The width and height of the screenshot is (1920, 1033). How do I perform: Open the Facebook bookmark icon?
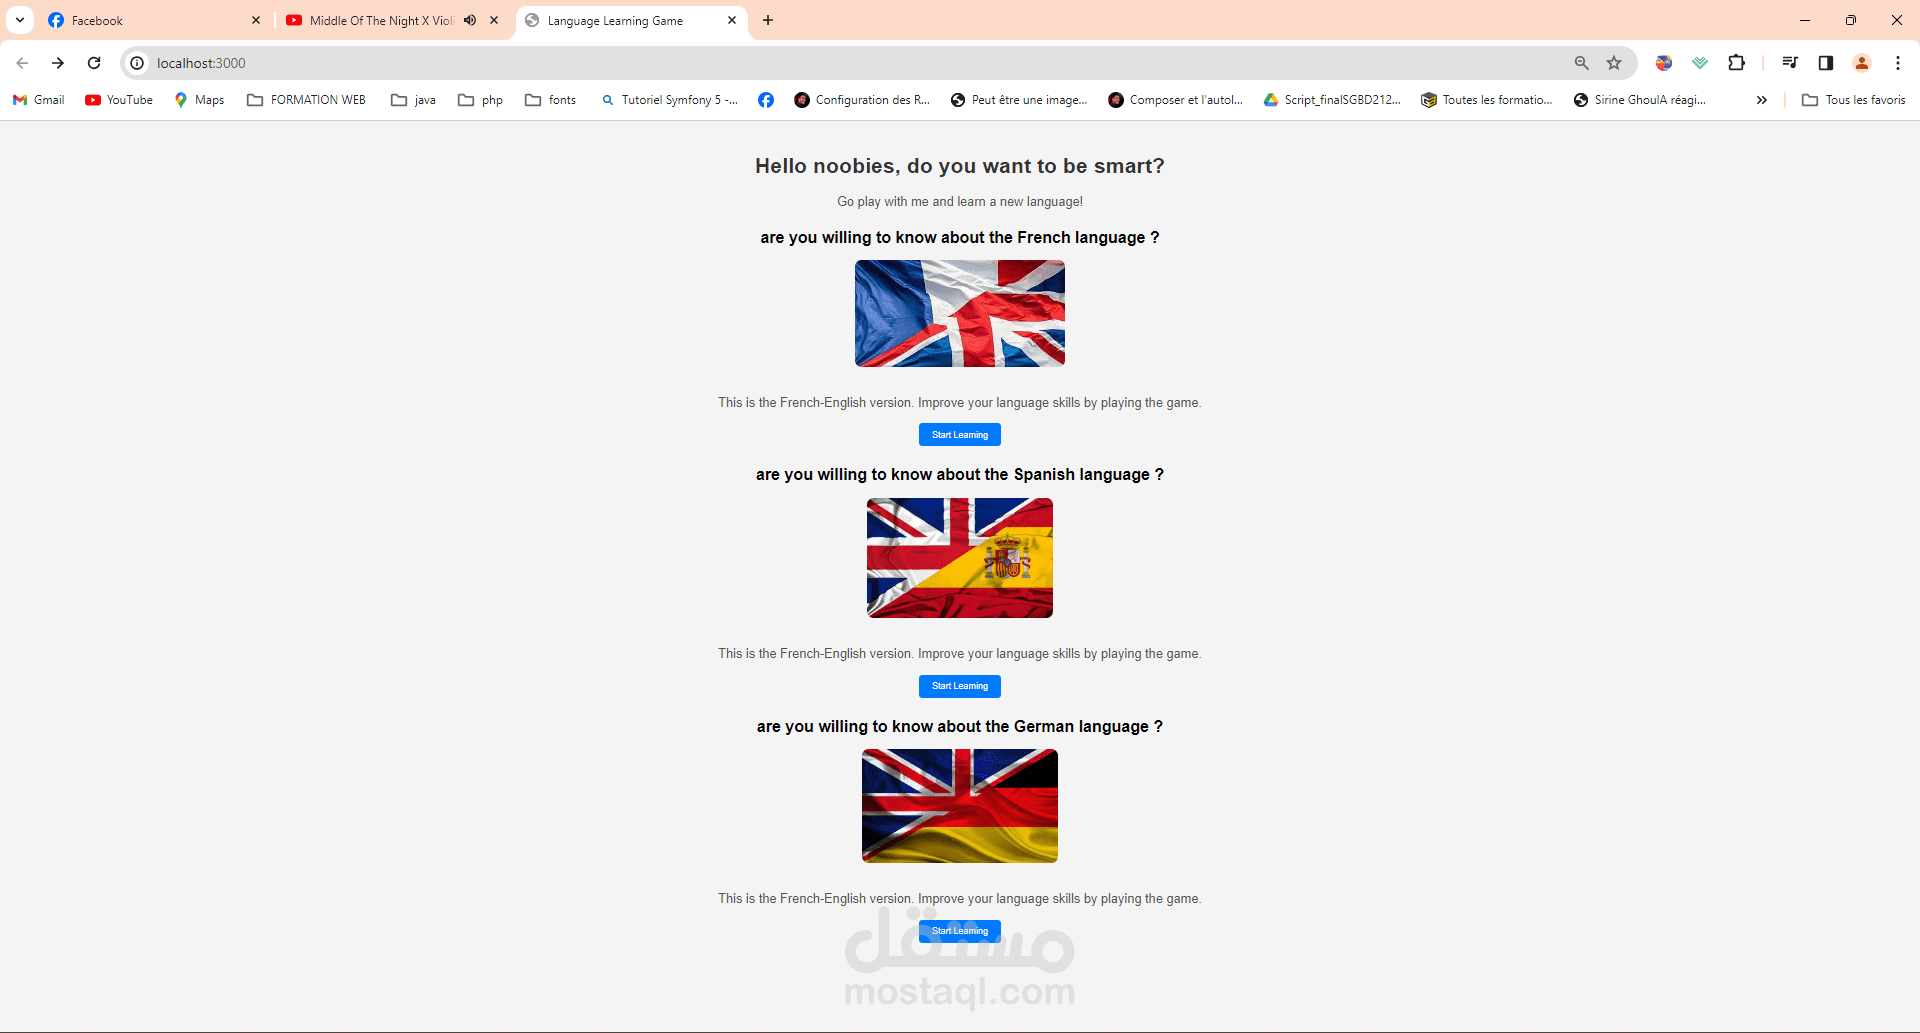click(x=766, y=100)
